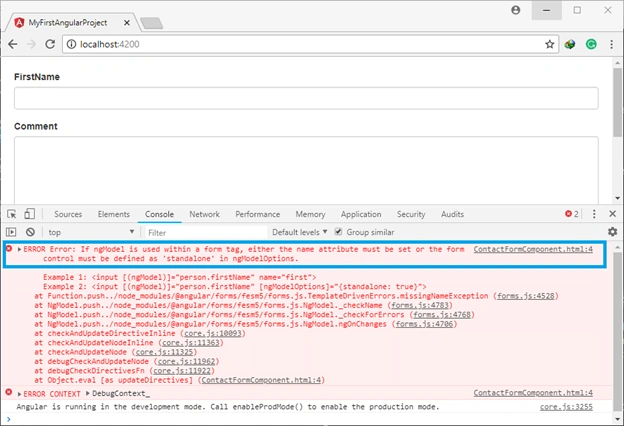Image resolution: width=624 pixels, height=426 pixels.
Task: Open the globe extension icon
Action: pos(570,44)
